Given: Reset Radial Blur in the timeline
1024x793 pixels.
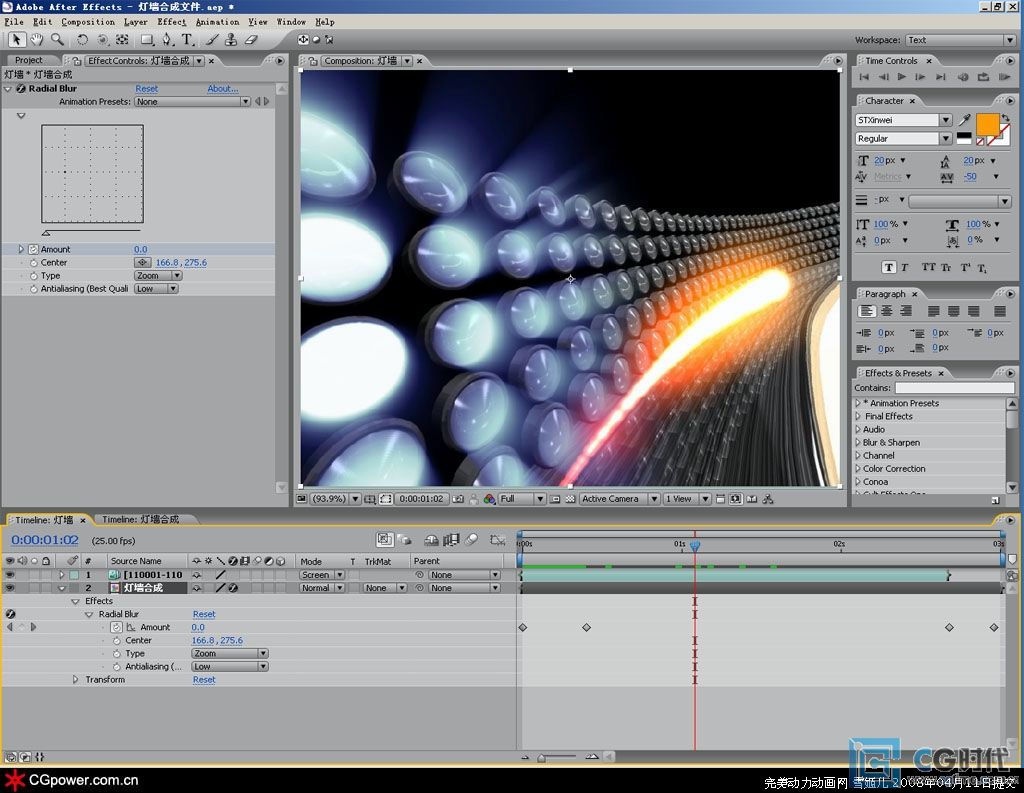Looking at the screenshot, I should 204,614.
